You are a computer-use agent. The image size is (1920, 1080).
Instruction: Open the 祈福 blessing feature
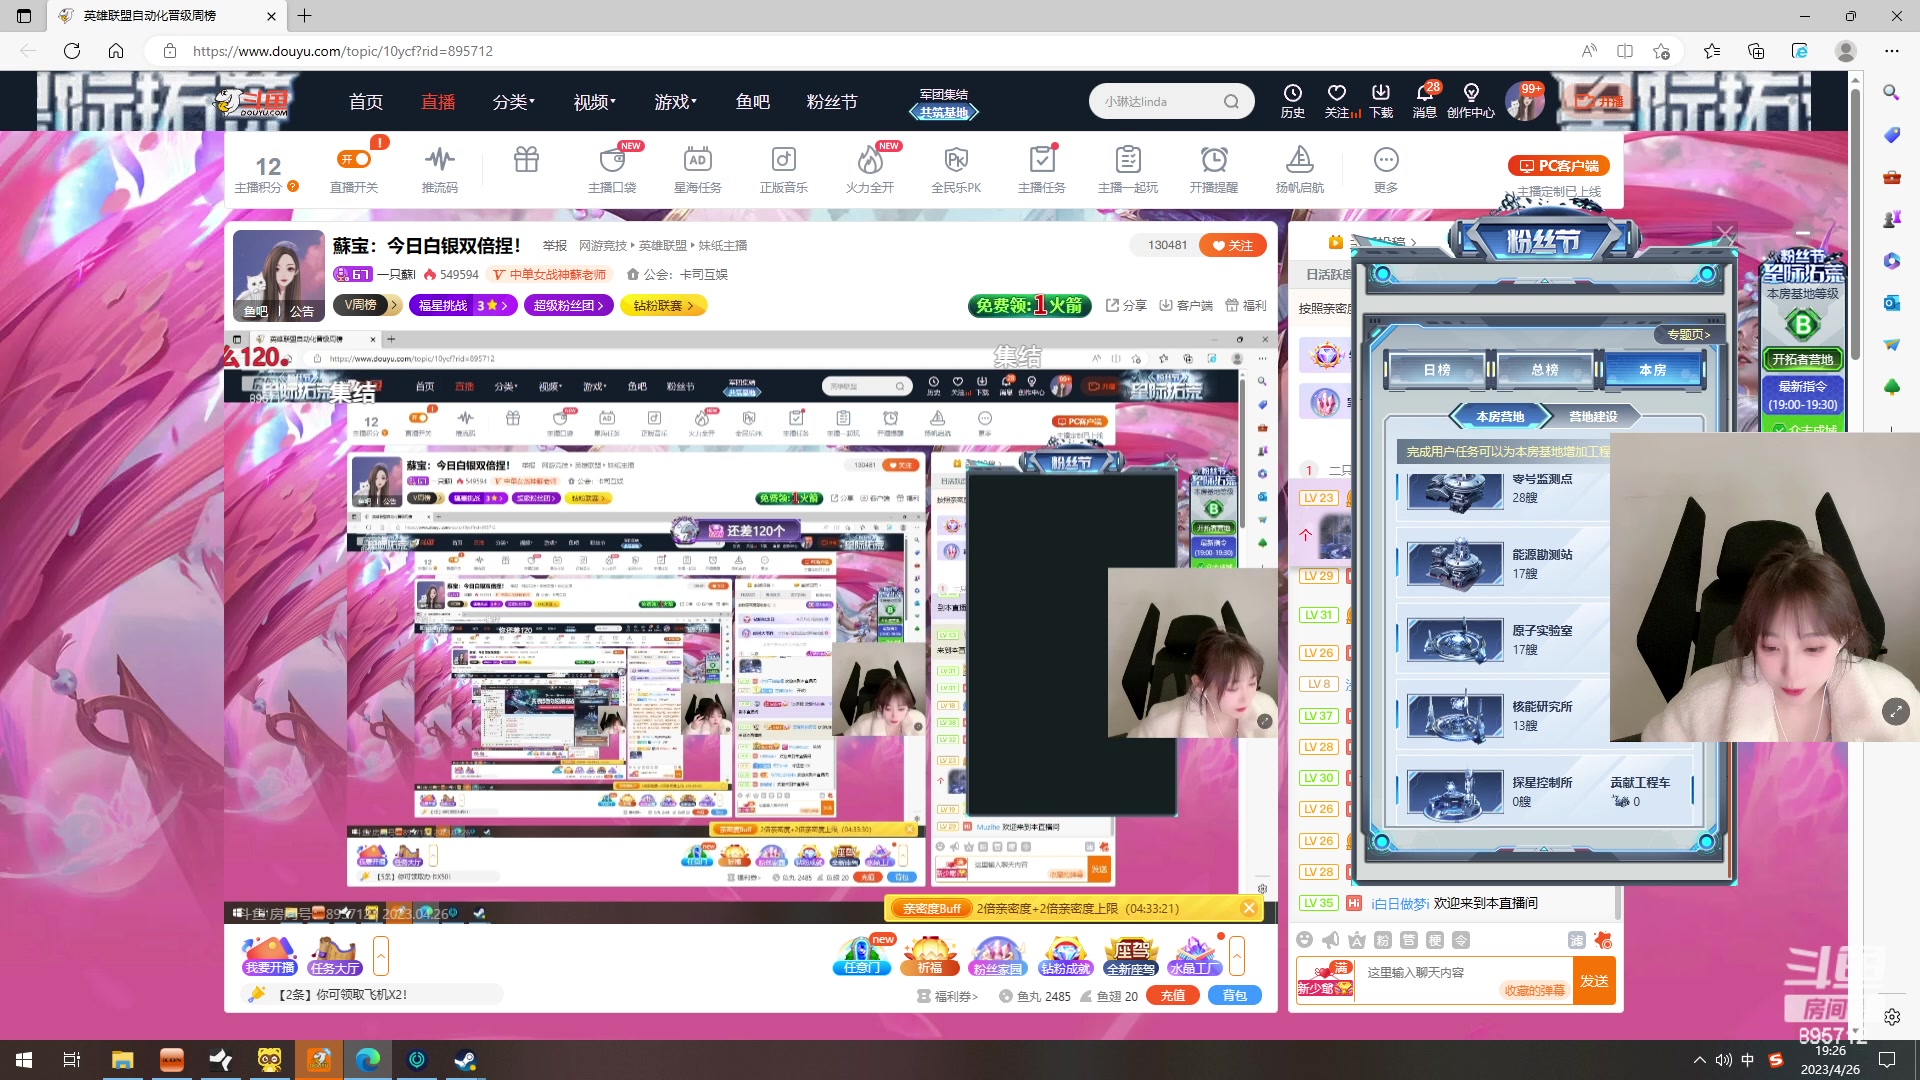pos(929,955)
